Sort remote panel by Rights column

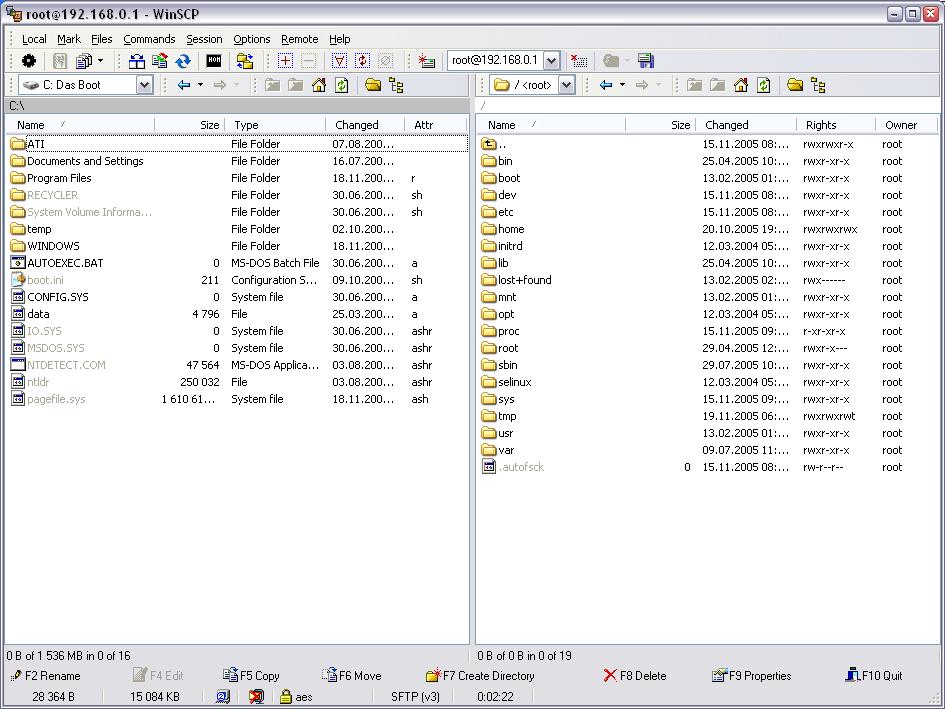click(836, 125)
